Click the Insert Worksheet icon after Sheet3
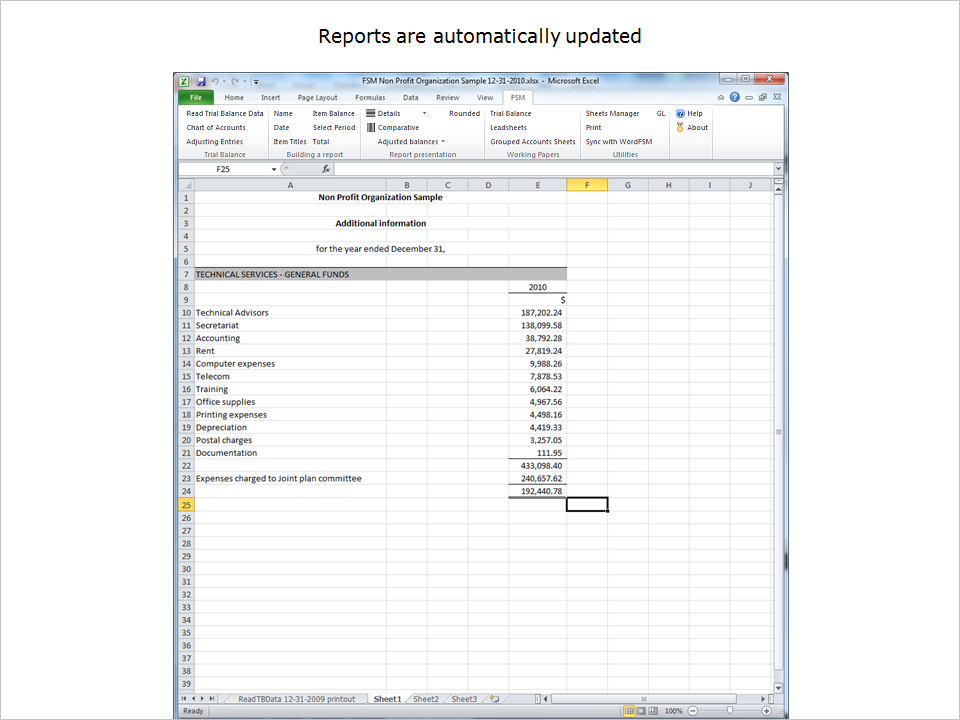Screen dimensions: 960x720 tap(494, 699)
